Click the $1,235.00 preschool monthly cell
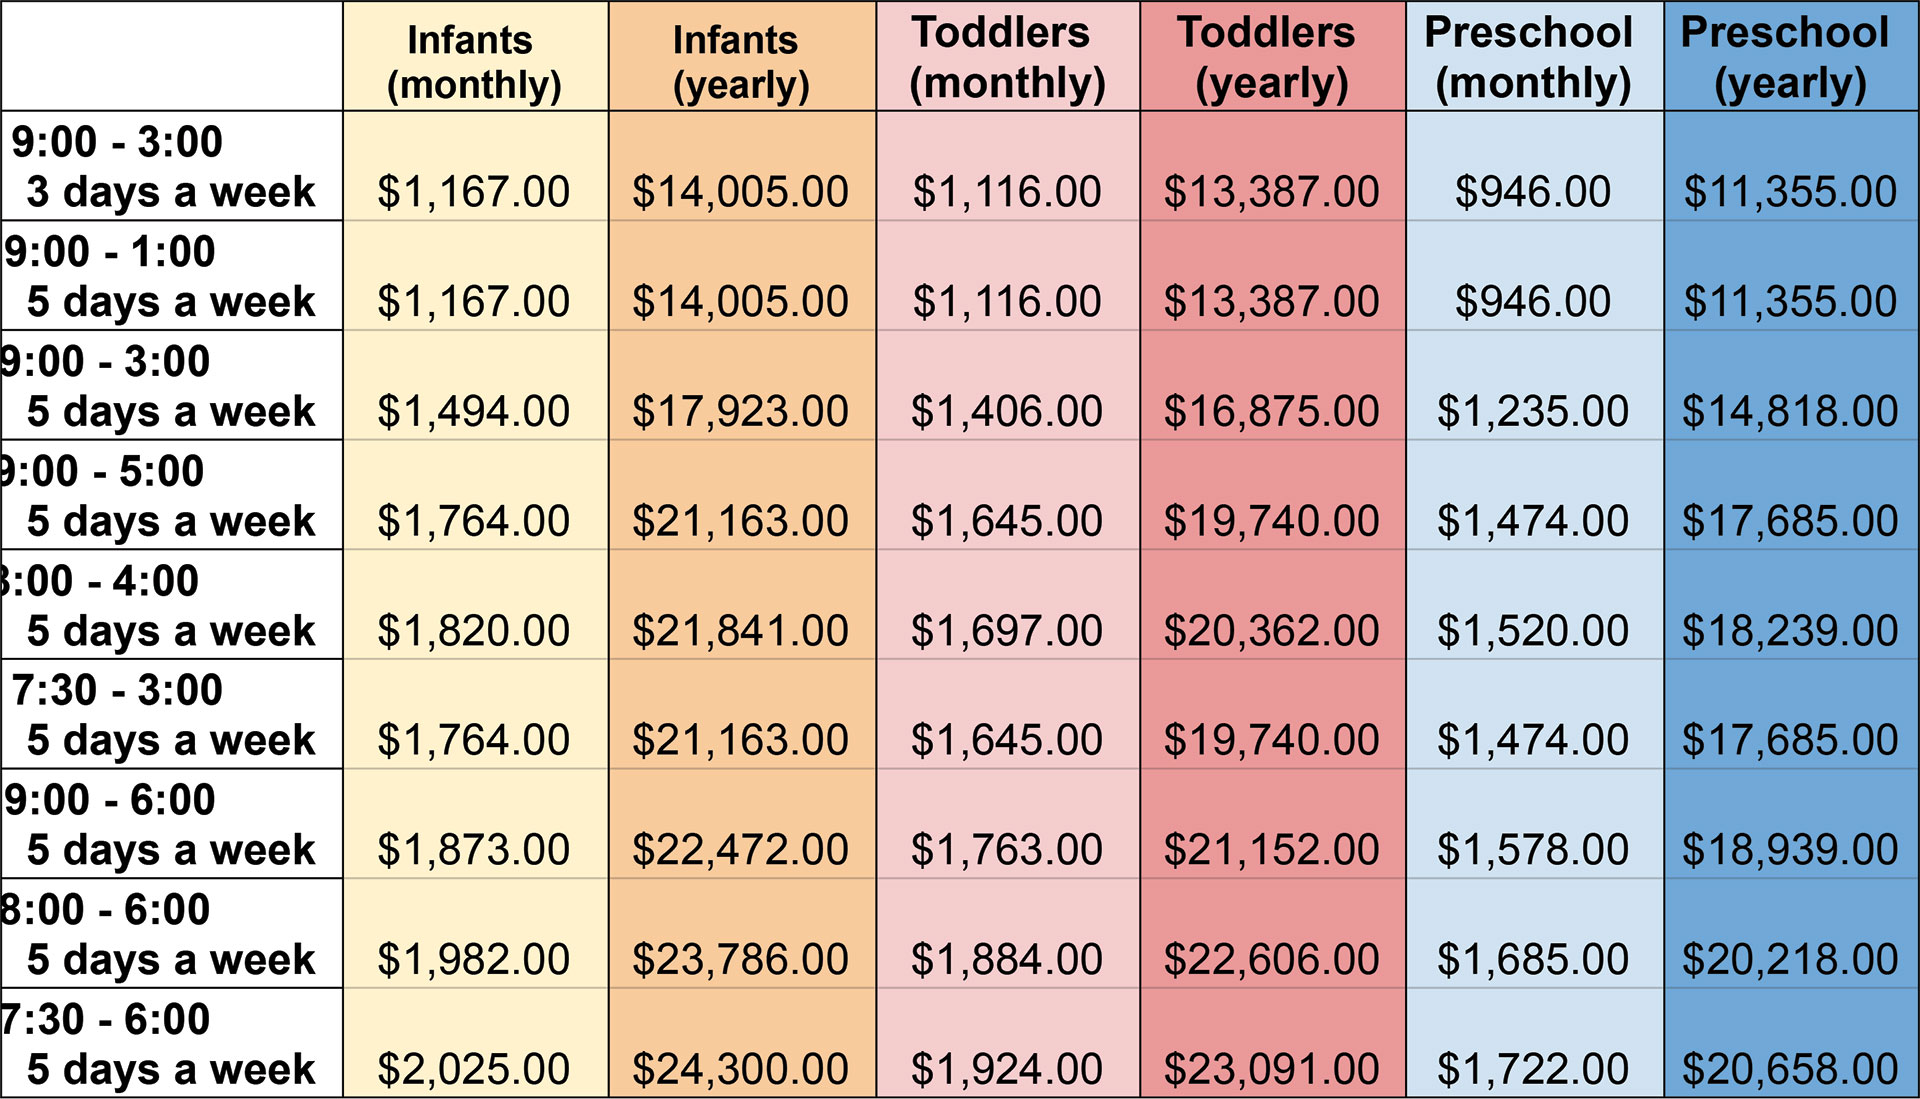 (1533, 411)
